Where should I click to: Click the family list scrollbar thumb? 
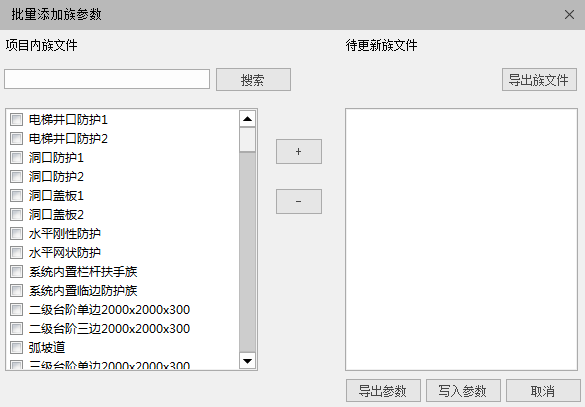[x=247, y=140]
